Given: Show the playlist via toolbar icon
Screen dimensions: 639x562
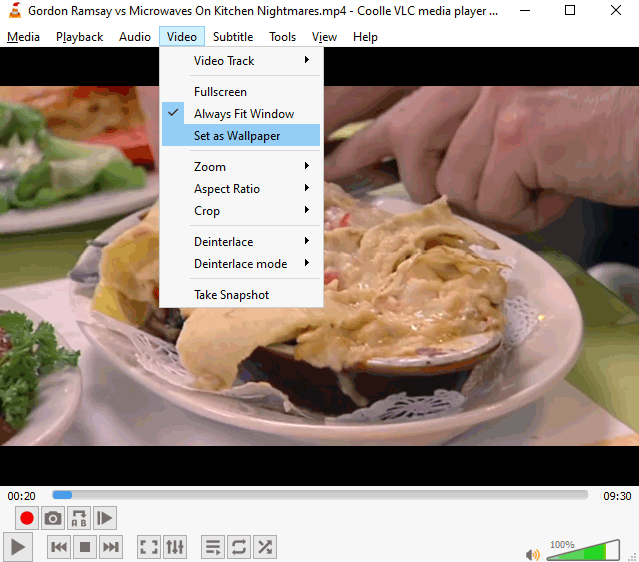Looking at the screenshot, I should tap(213, 547).
